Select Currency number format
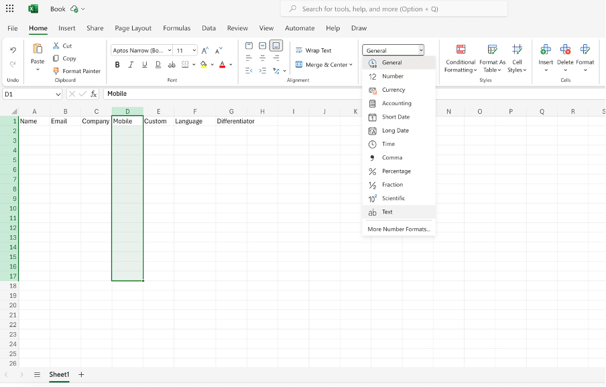Image resolution: width=606 pixels, height=387 pixels. tap(399, 90)
